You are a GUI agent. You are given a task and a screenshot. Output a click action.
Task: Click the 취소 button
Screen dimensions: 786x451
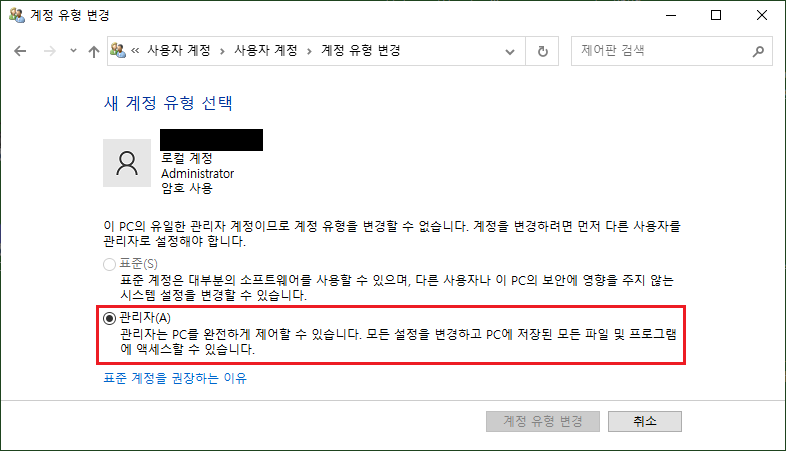[645, 421]
